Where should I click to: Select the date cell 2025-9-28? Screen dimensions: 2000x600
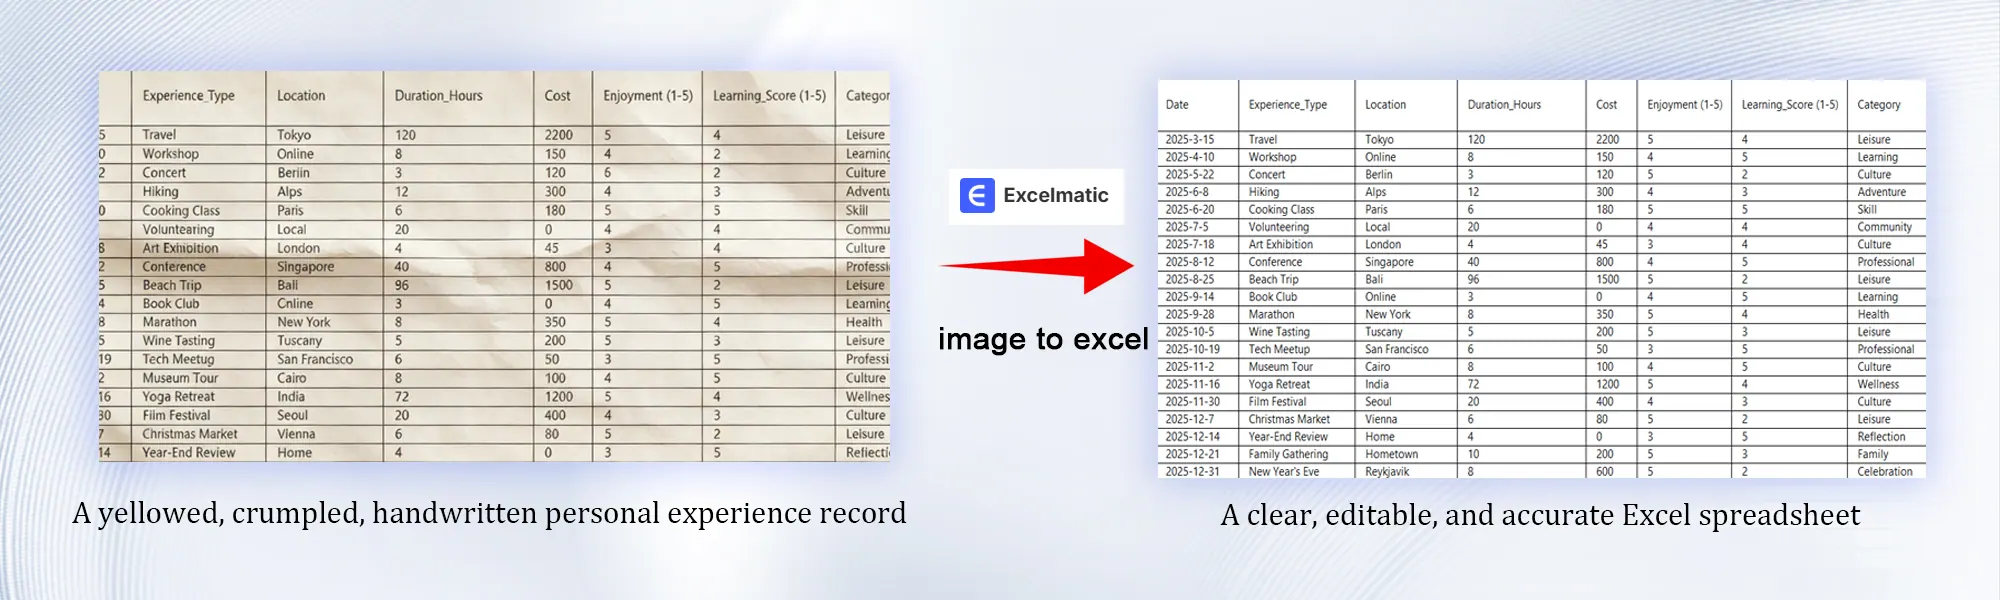[1189, 315]
